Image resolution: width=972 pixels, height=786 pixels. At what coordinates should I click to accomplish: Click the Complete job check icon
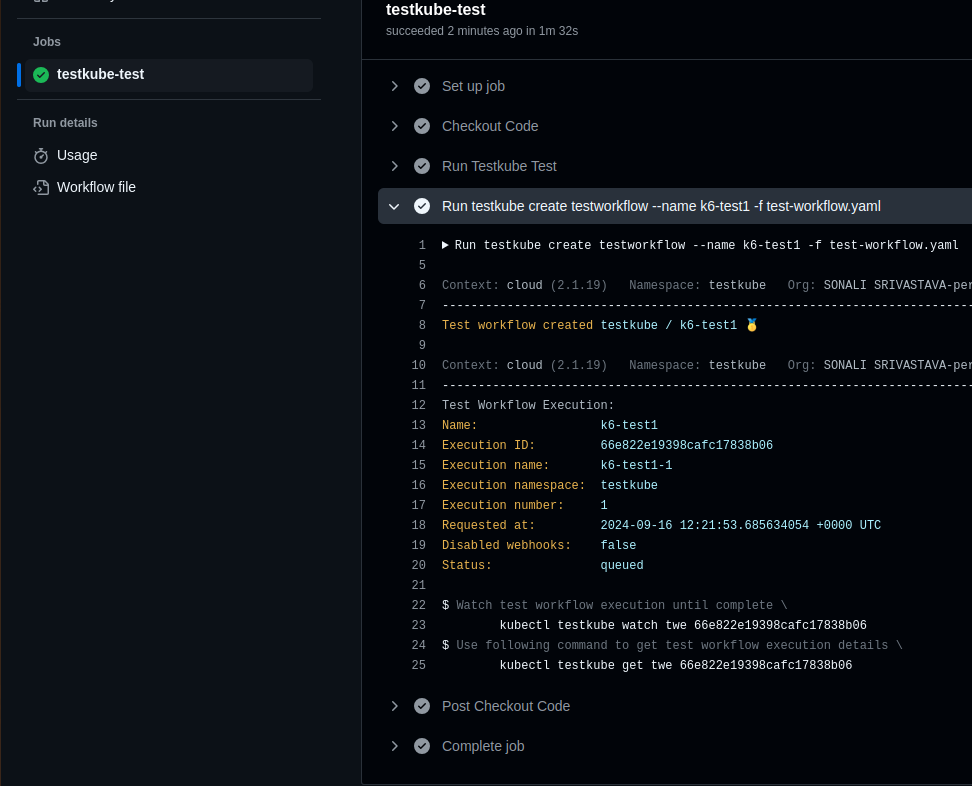click(422, 746)
